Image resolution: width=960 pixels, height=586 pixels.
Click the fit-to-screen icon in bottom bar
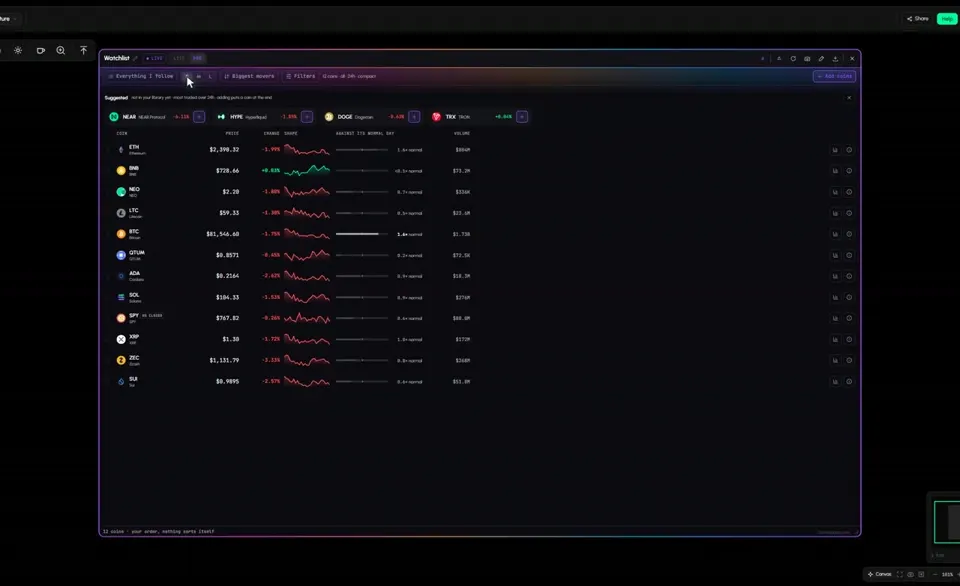click(899, 574)
